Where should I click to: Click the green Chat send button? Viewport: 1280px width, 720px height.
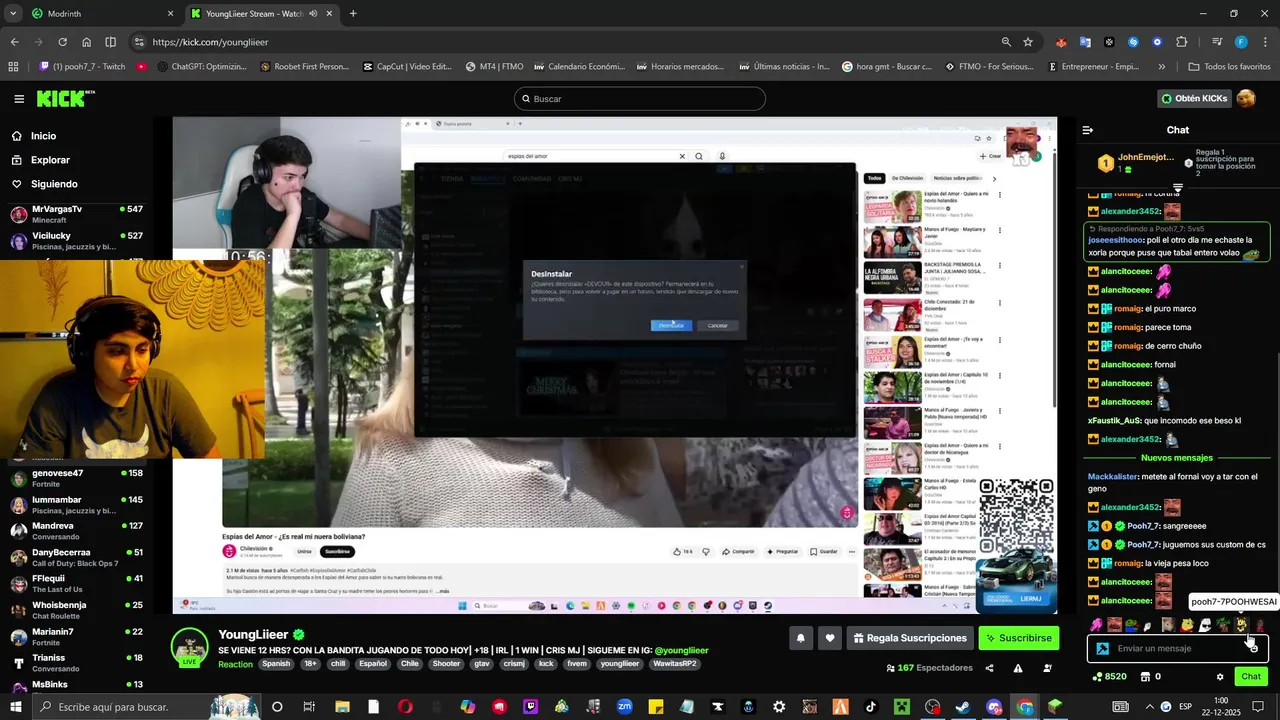click(1251, 677)
